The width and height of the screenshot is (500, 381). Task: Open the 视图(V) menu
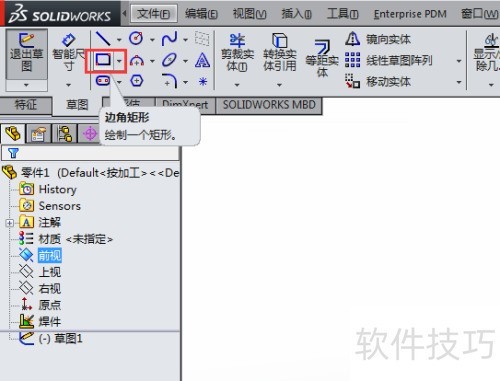[x=249, y=14]
